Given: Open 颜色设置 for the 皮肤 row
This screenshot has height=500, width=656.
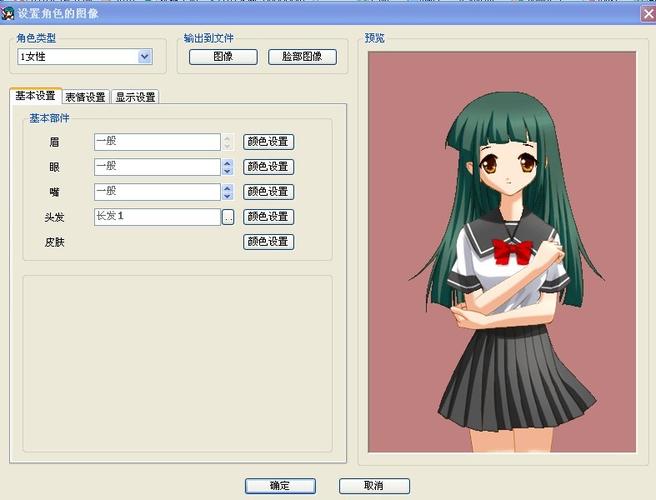Looking at the screenshot, I should pos(269,242).
